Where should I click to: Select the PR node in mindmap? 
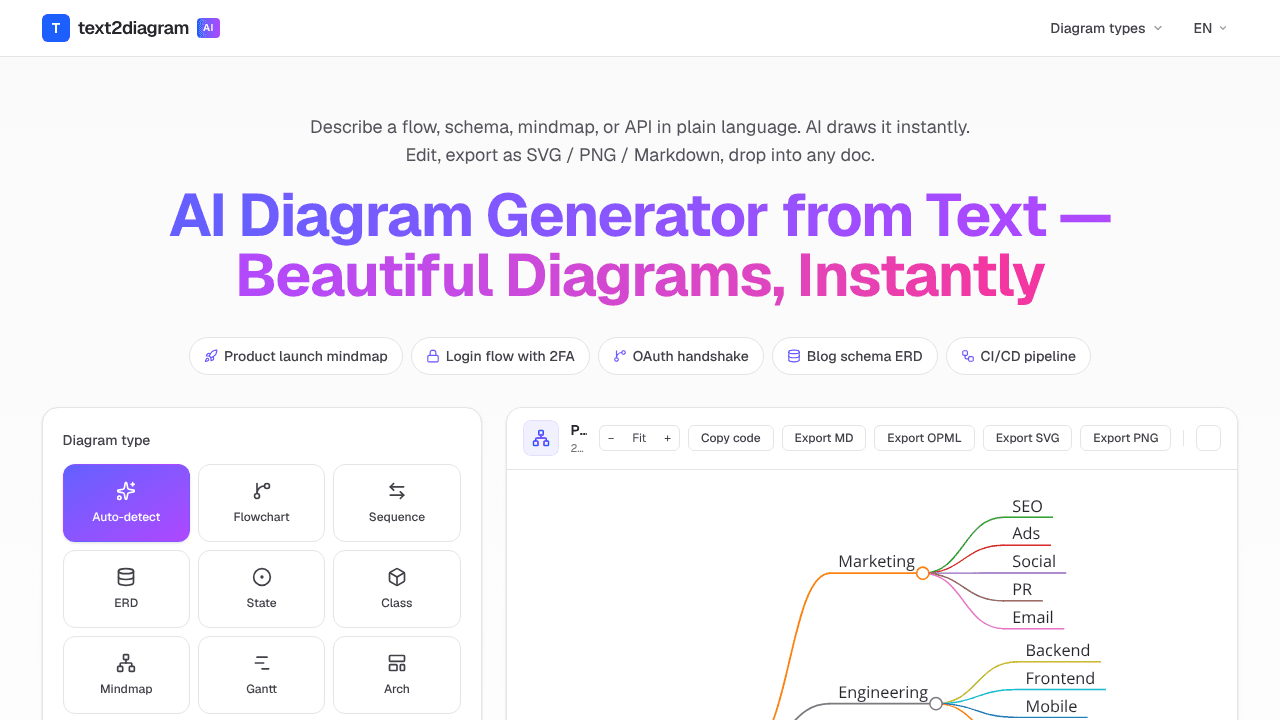[1022, 589]
